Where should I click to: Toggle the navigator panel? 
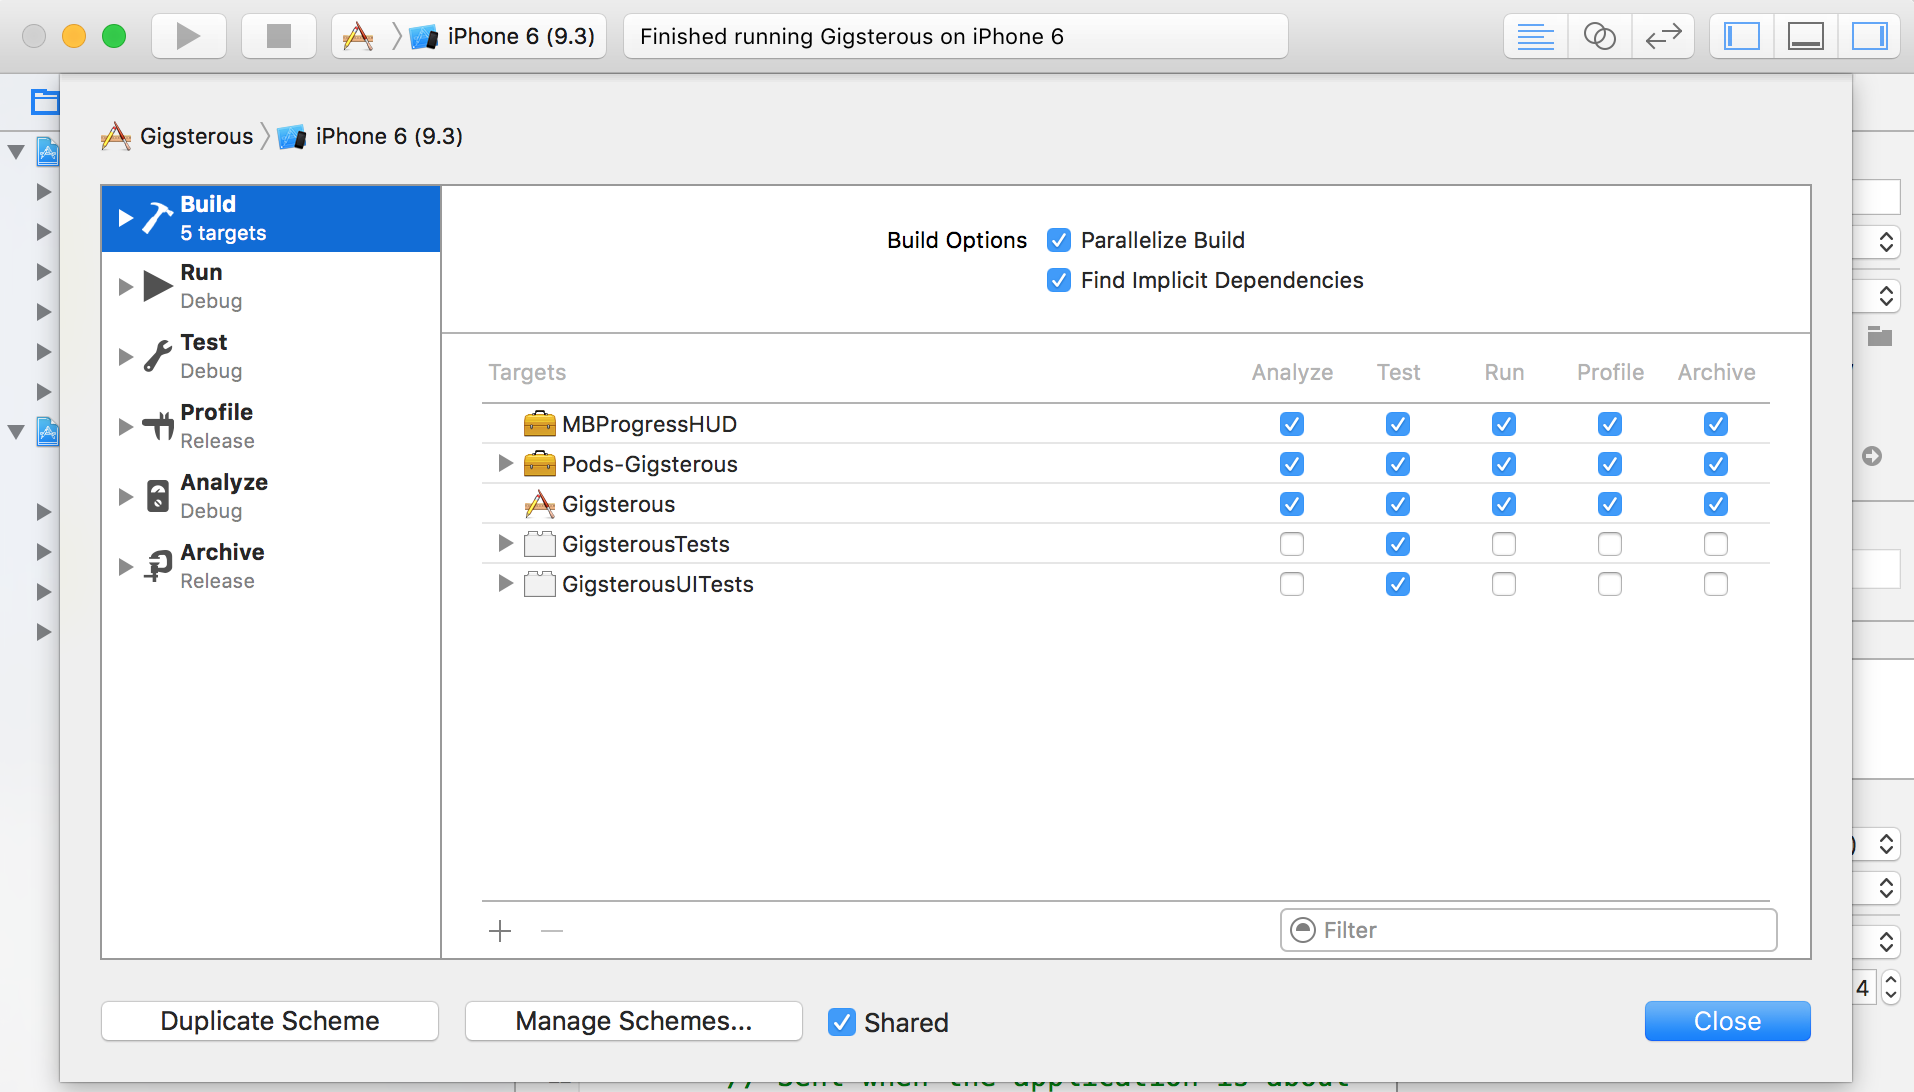tap(1742, 37)
